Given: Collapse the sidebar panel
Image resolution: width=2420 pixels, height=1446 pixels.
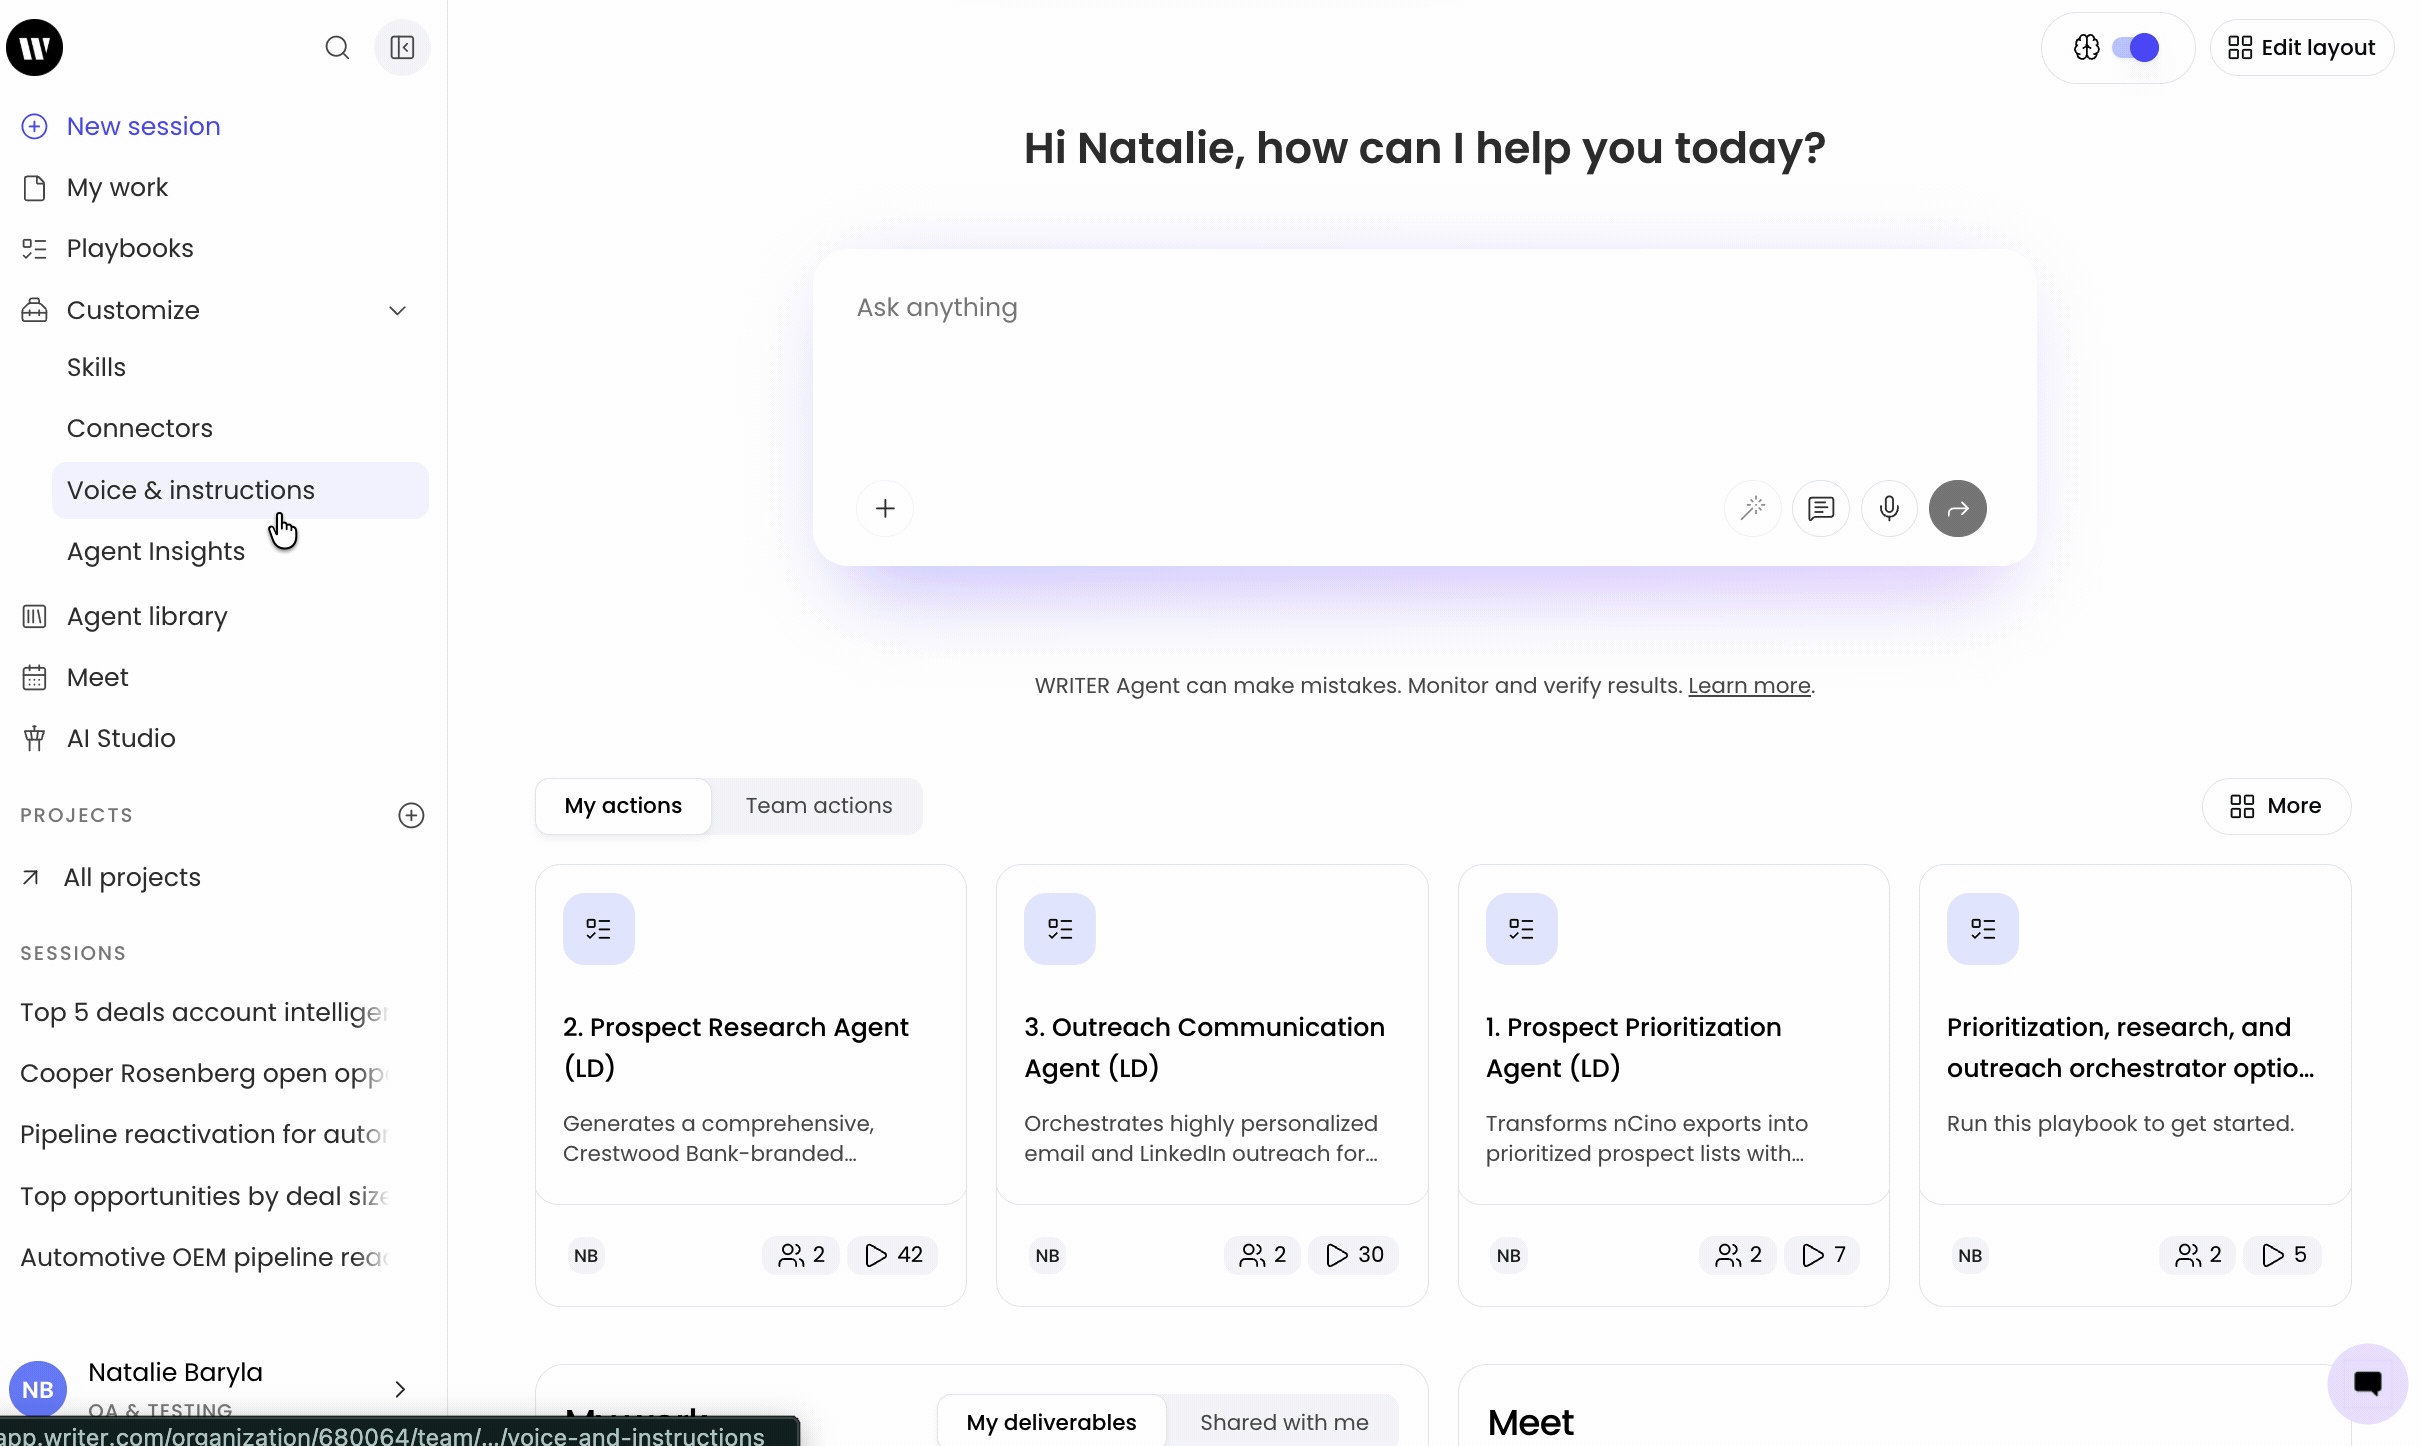Looking at the screenshot, I should point(402,47).
